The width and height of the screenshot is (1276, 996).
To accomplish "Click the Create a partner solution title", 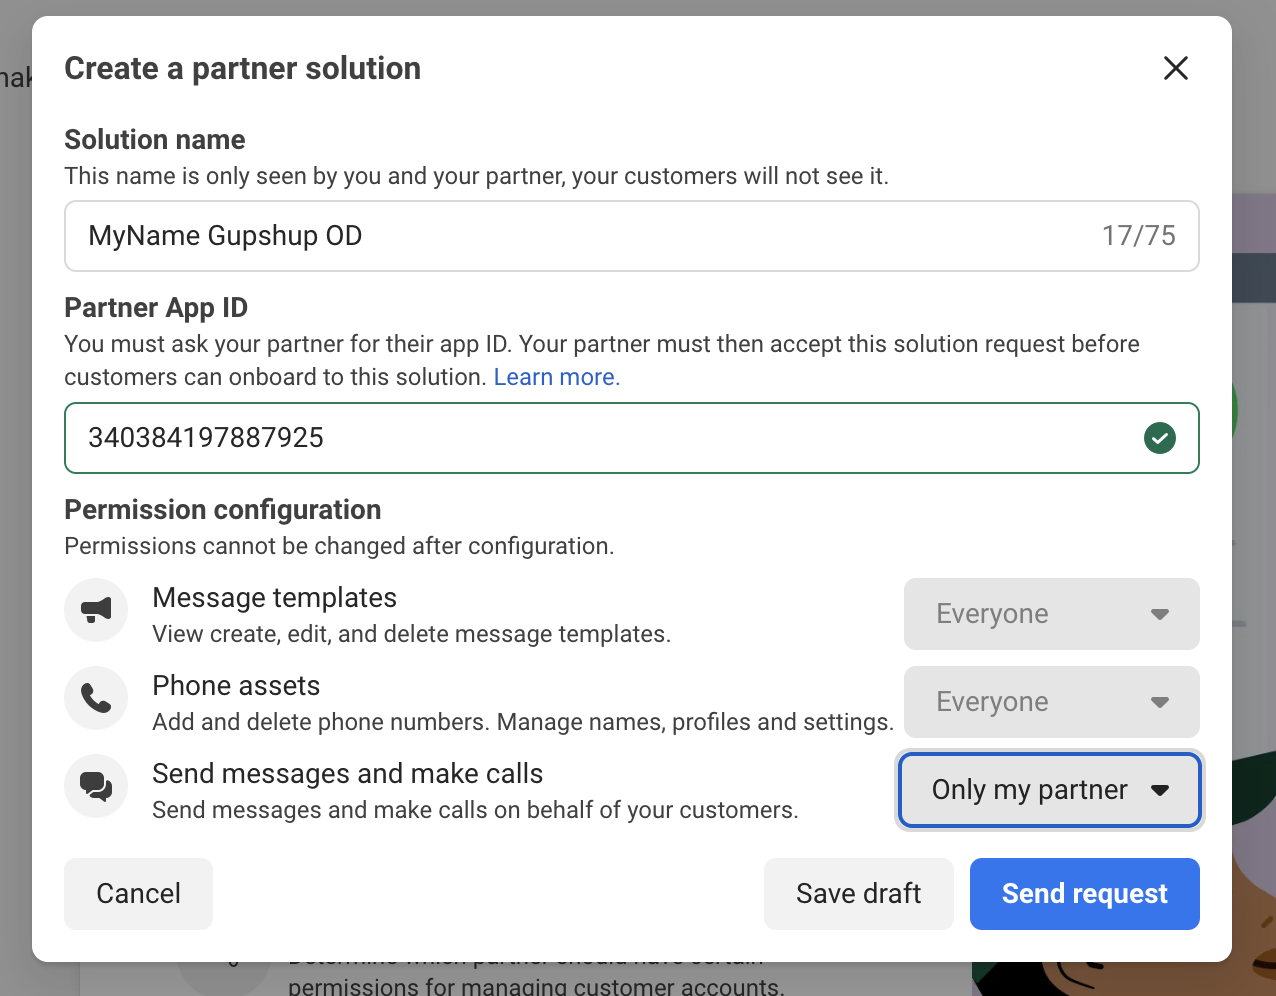I will tap(243, 69).
